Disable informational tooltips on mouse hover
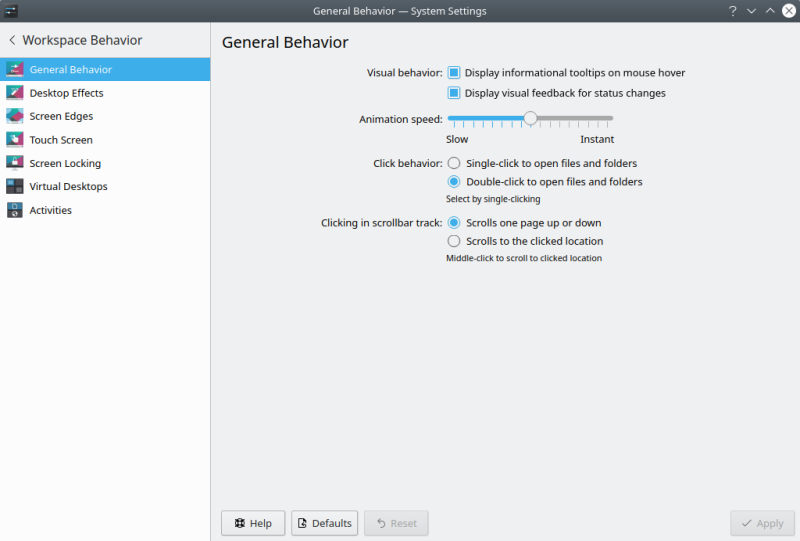The image size is (800, 541). pos(453,73)
